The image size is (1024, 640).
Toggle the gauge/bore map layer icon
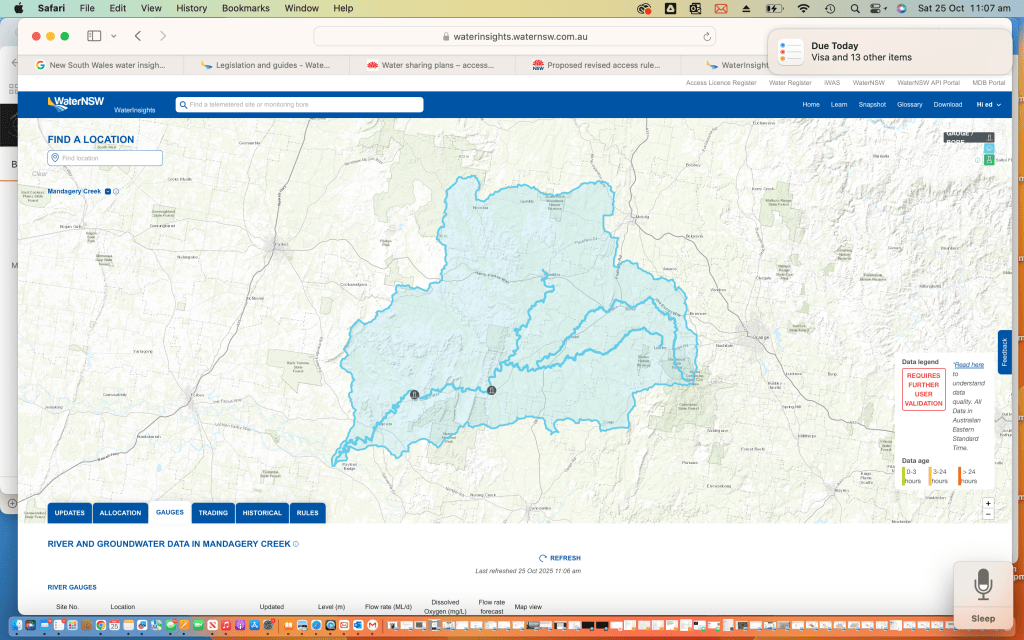pyautogui.click(x=989, y=137)
